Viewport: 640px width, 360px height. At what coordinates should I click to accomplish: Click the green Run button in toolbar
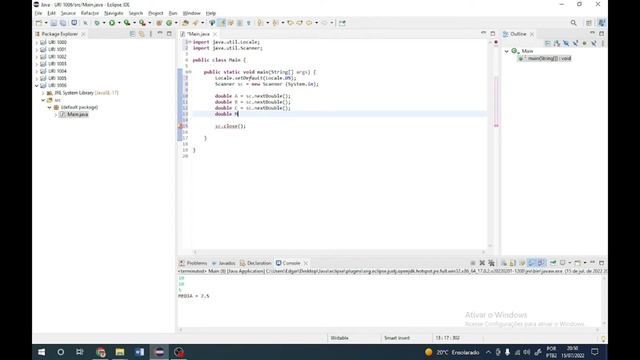(x=111, y=23)
